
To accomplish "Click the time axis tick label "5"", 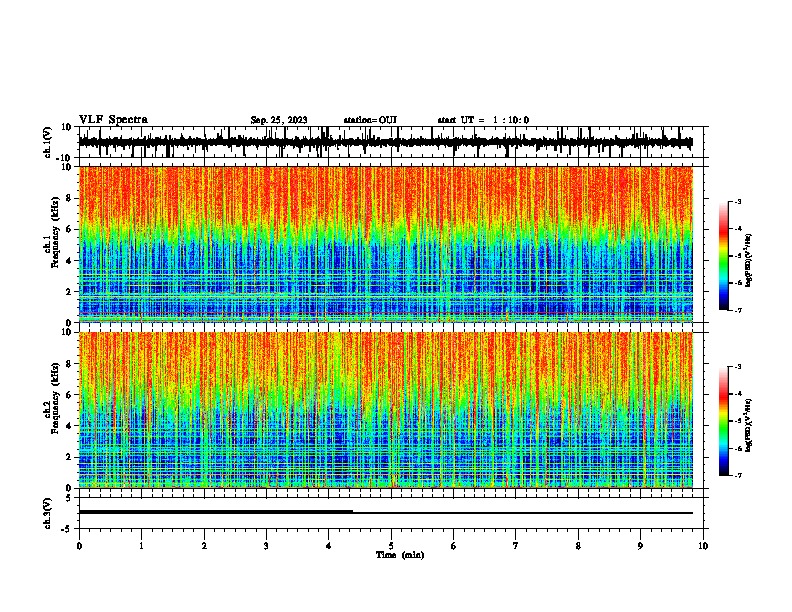I will (x=391, y=546).
